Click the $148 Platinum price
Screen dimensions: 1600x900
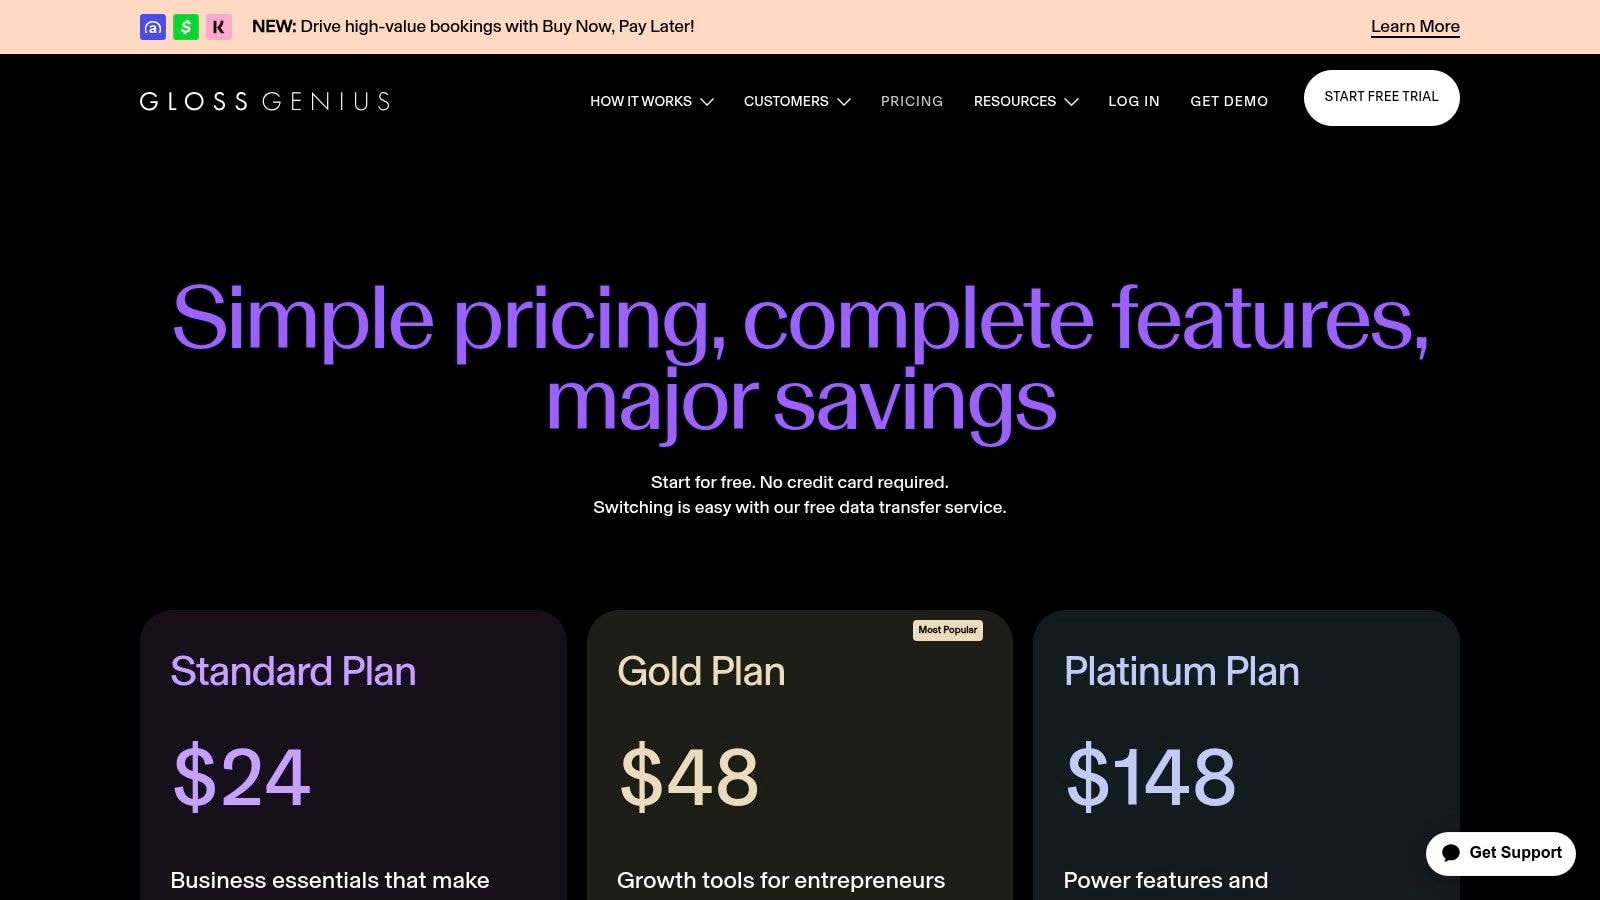coord(1151,776)
